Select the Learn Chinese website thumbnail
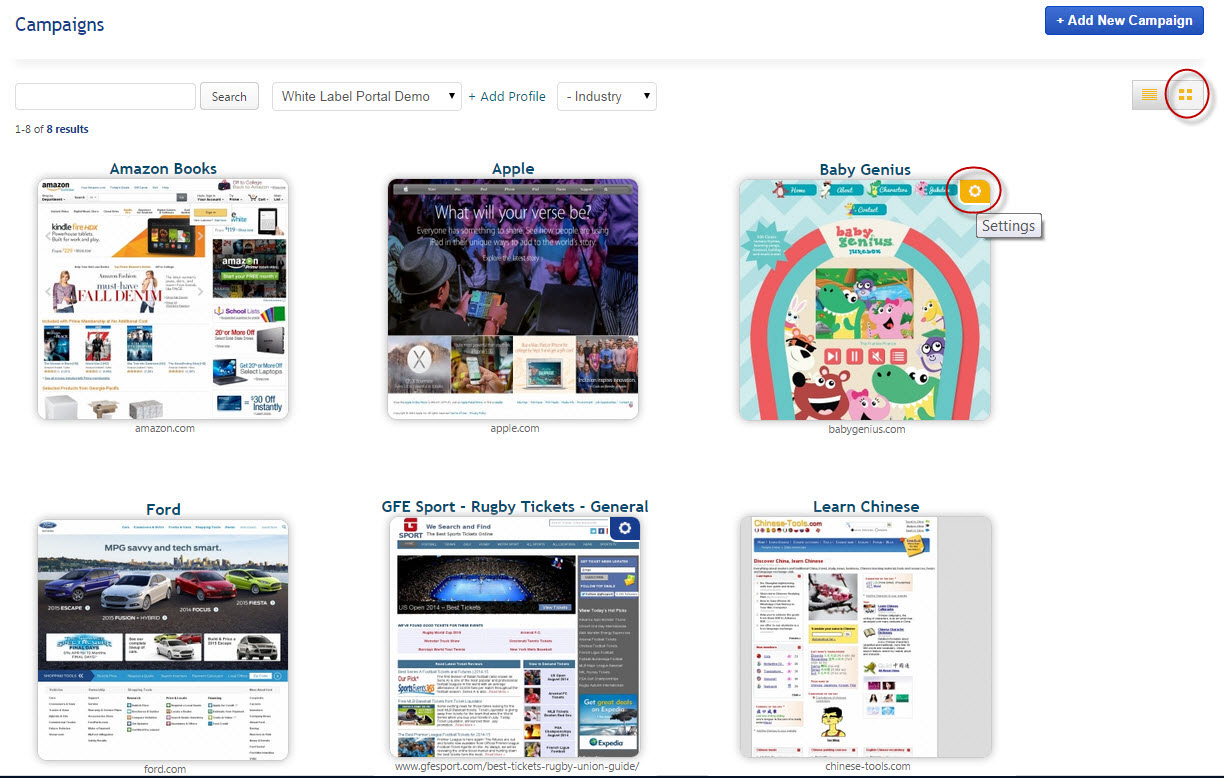The height and width of the screenshot is (778, 1224). pos(865,637)
